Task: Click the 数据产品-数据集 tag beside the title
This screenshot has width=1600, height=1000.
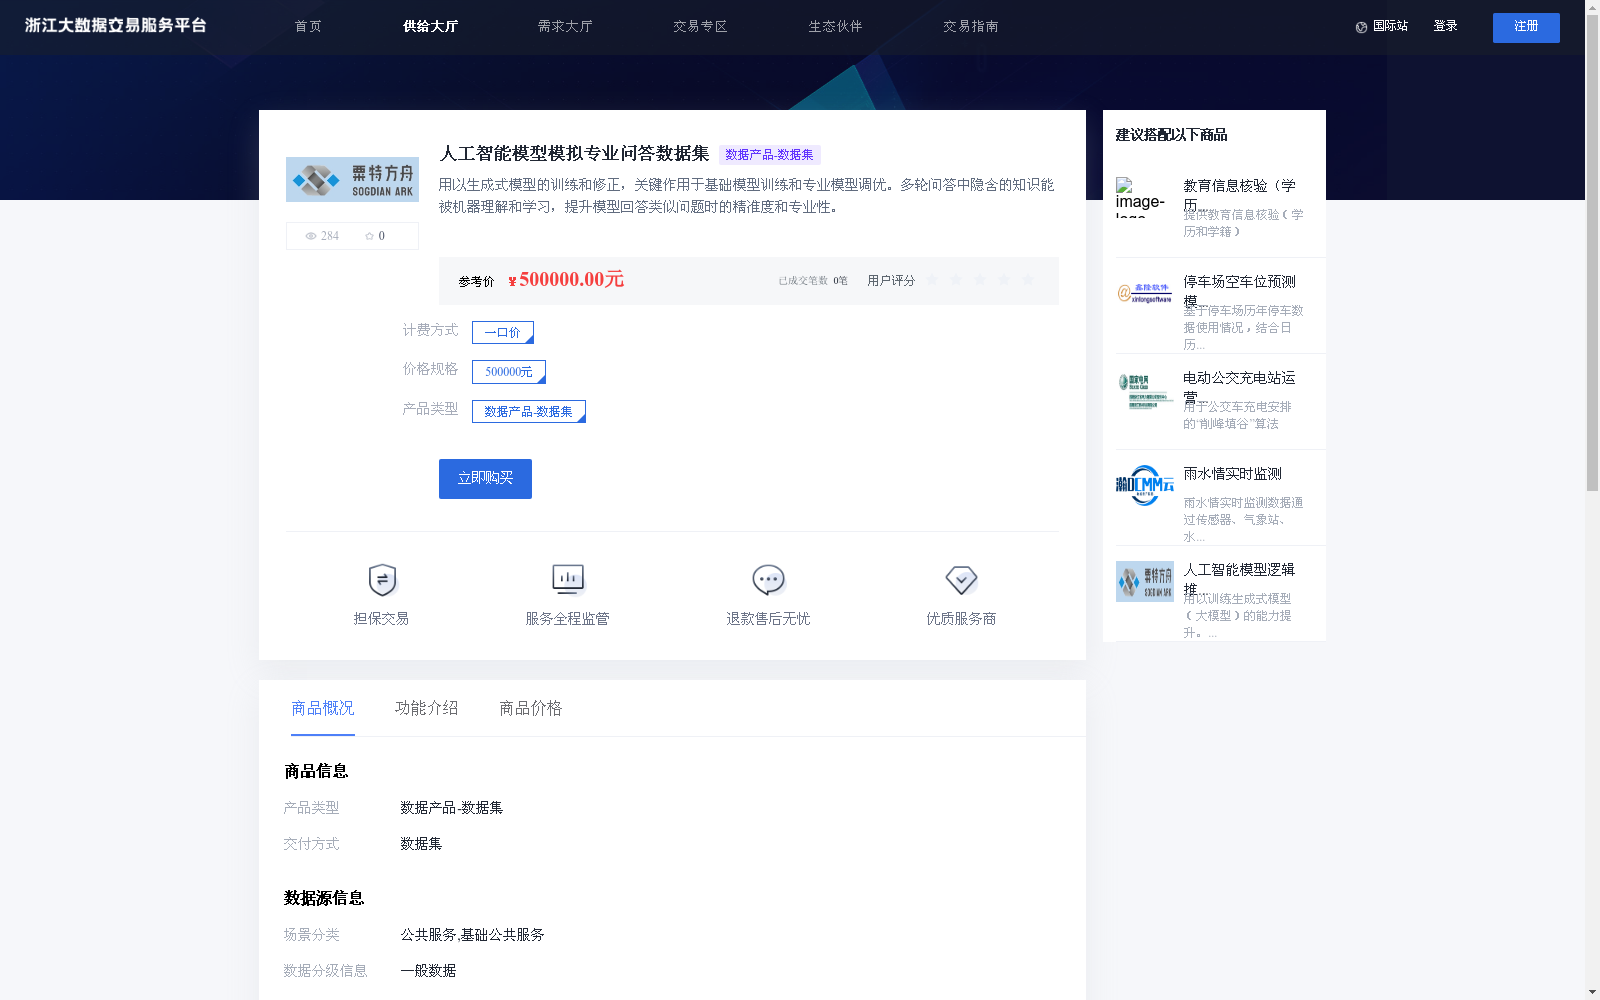Action: pos(769,155)
